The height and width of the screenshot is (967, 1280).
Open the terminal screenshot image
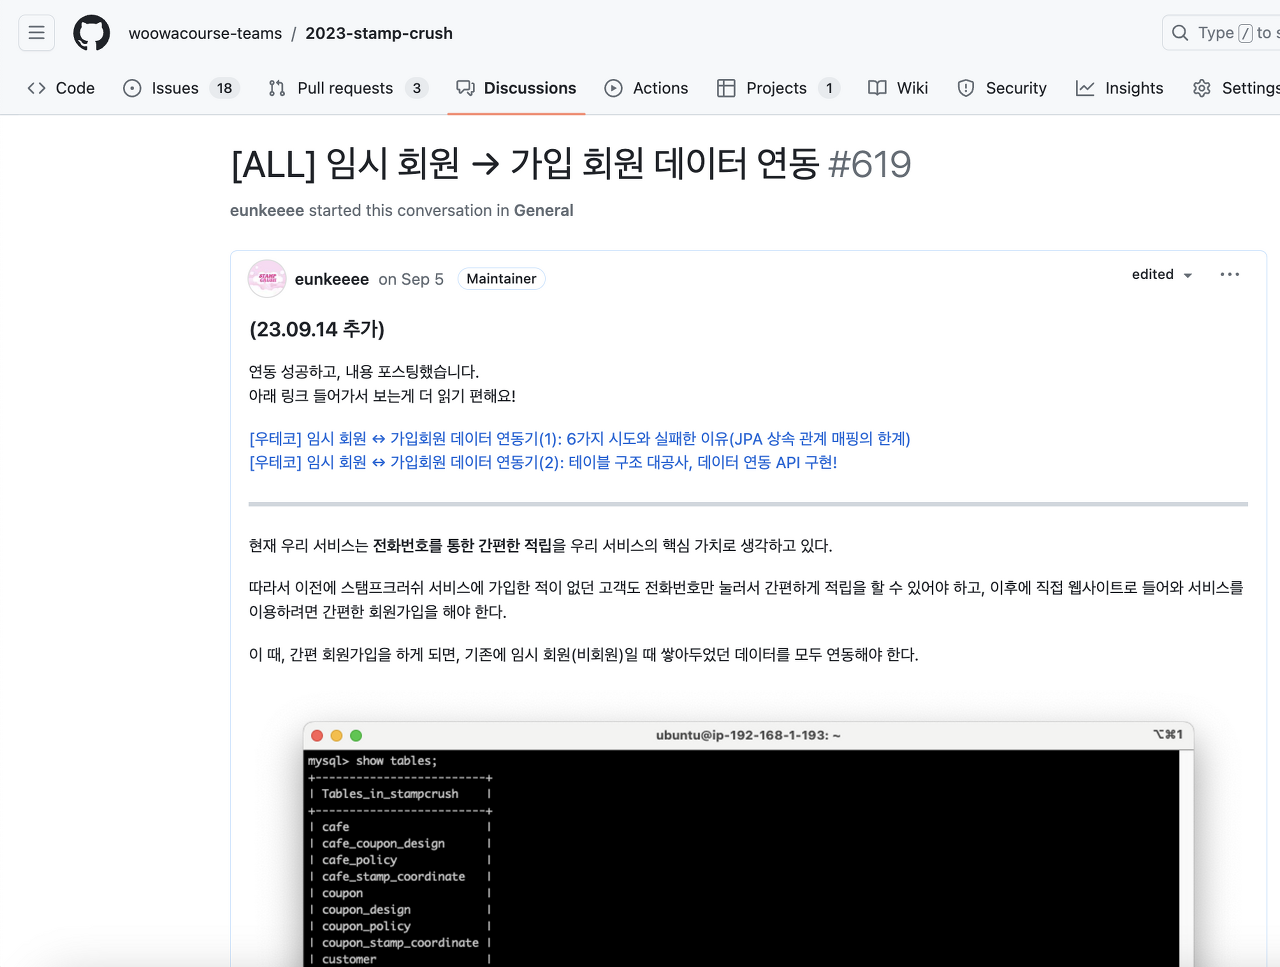coord(749,844)
